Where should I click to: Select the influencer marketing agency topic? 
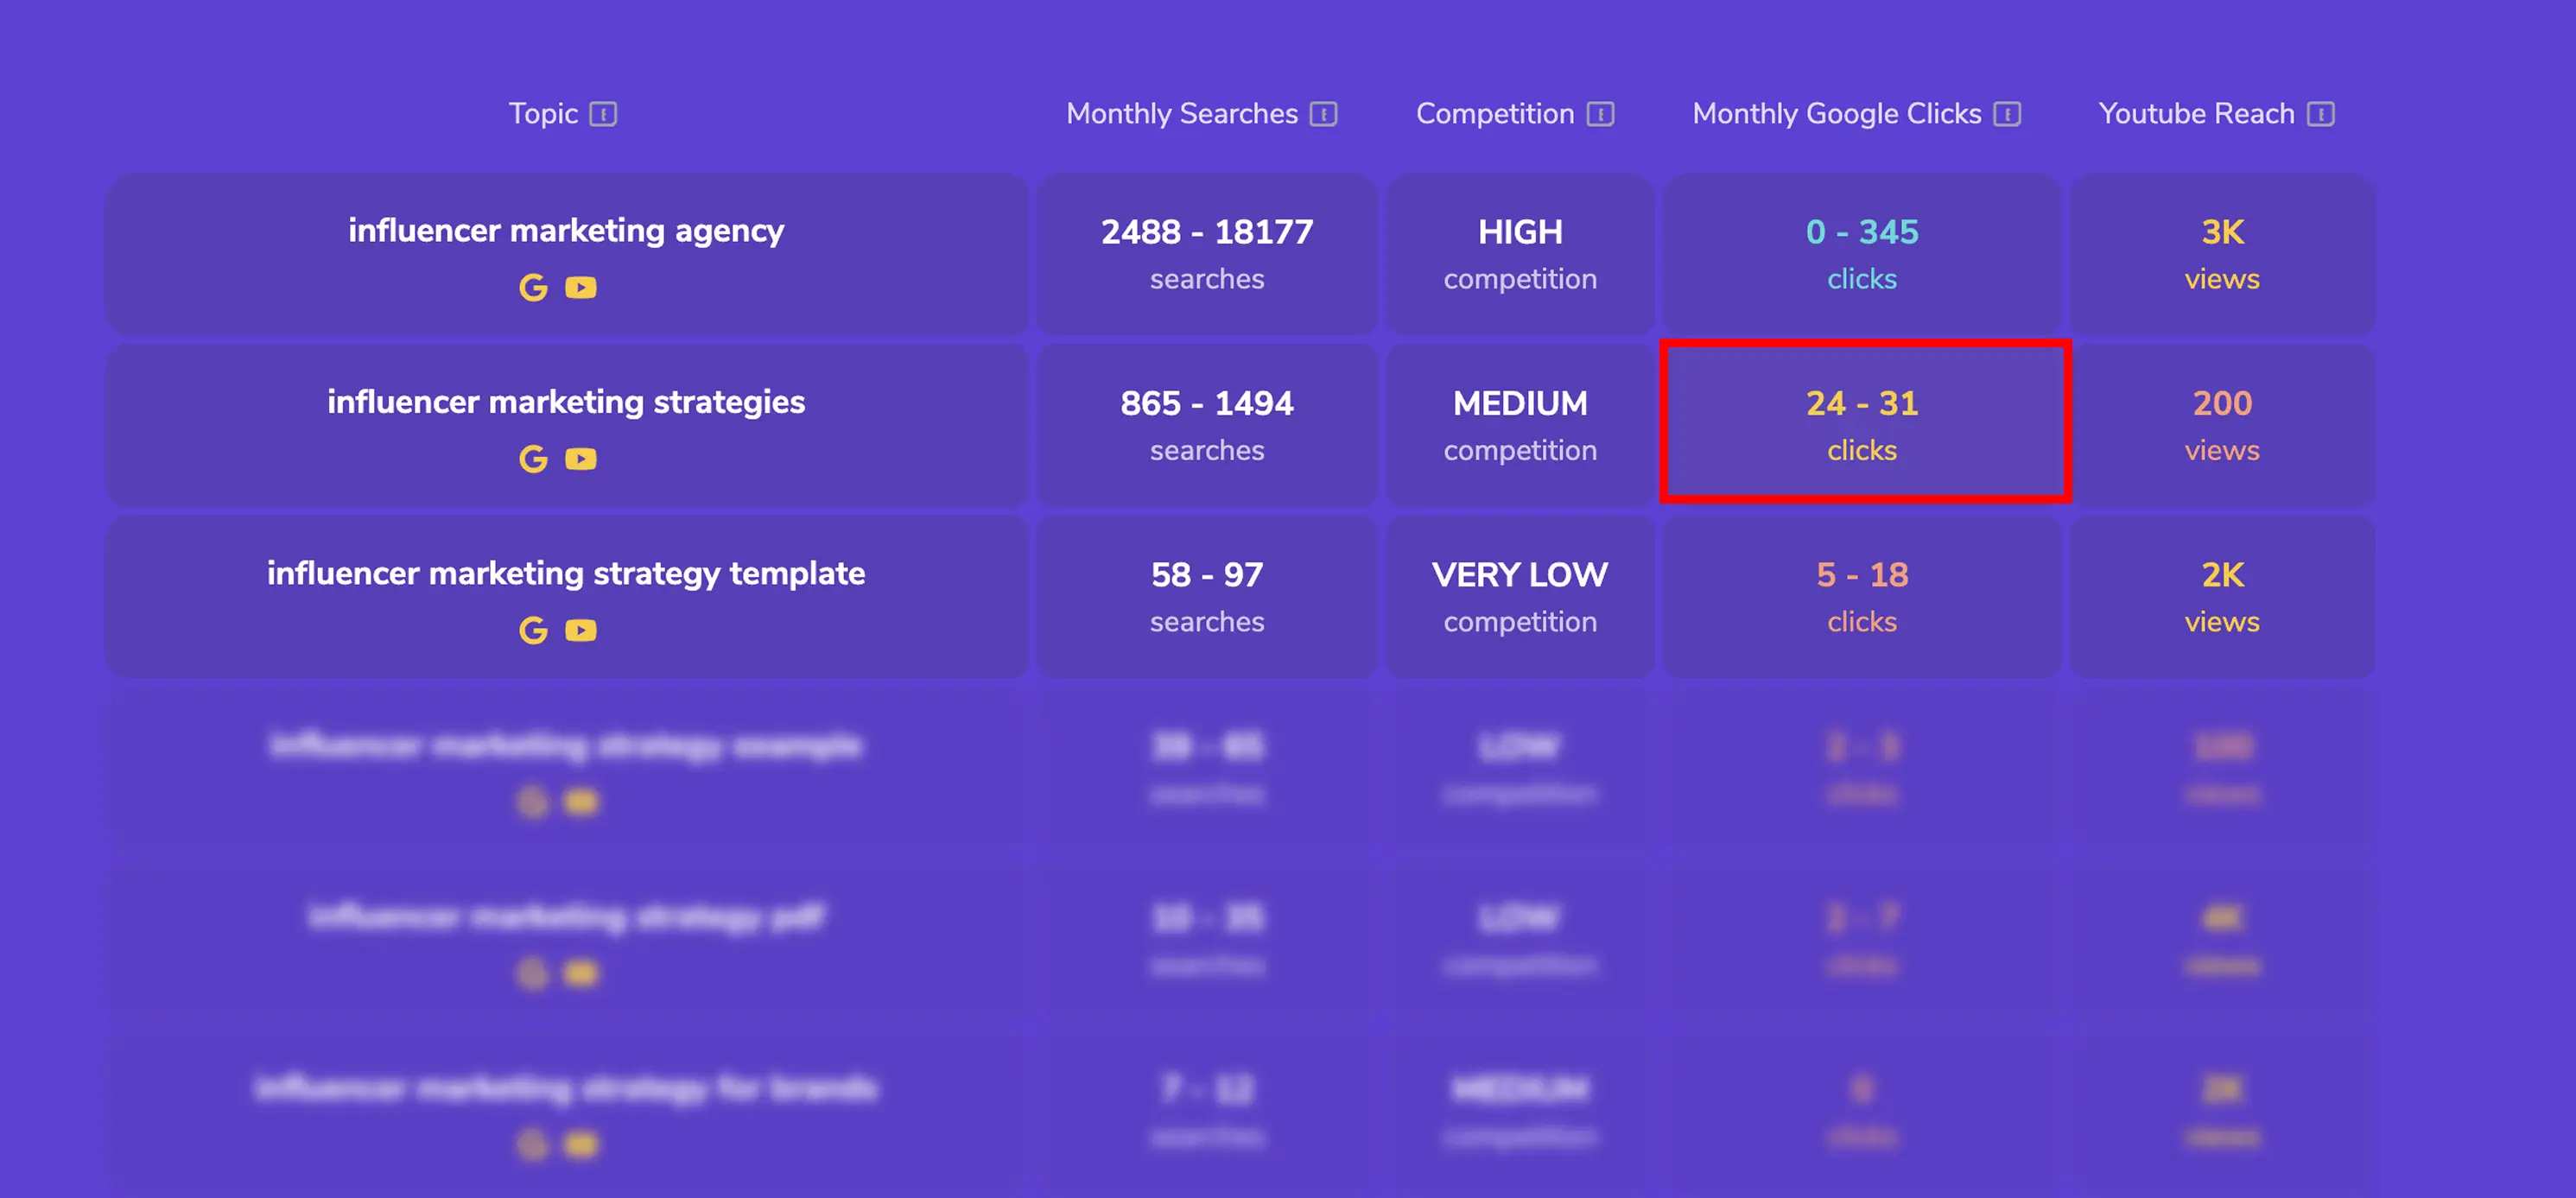coord(566,231)
